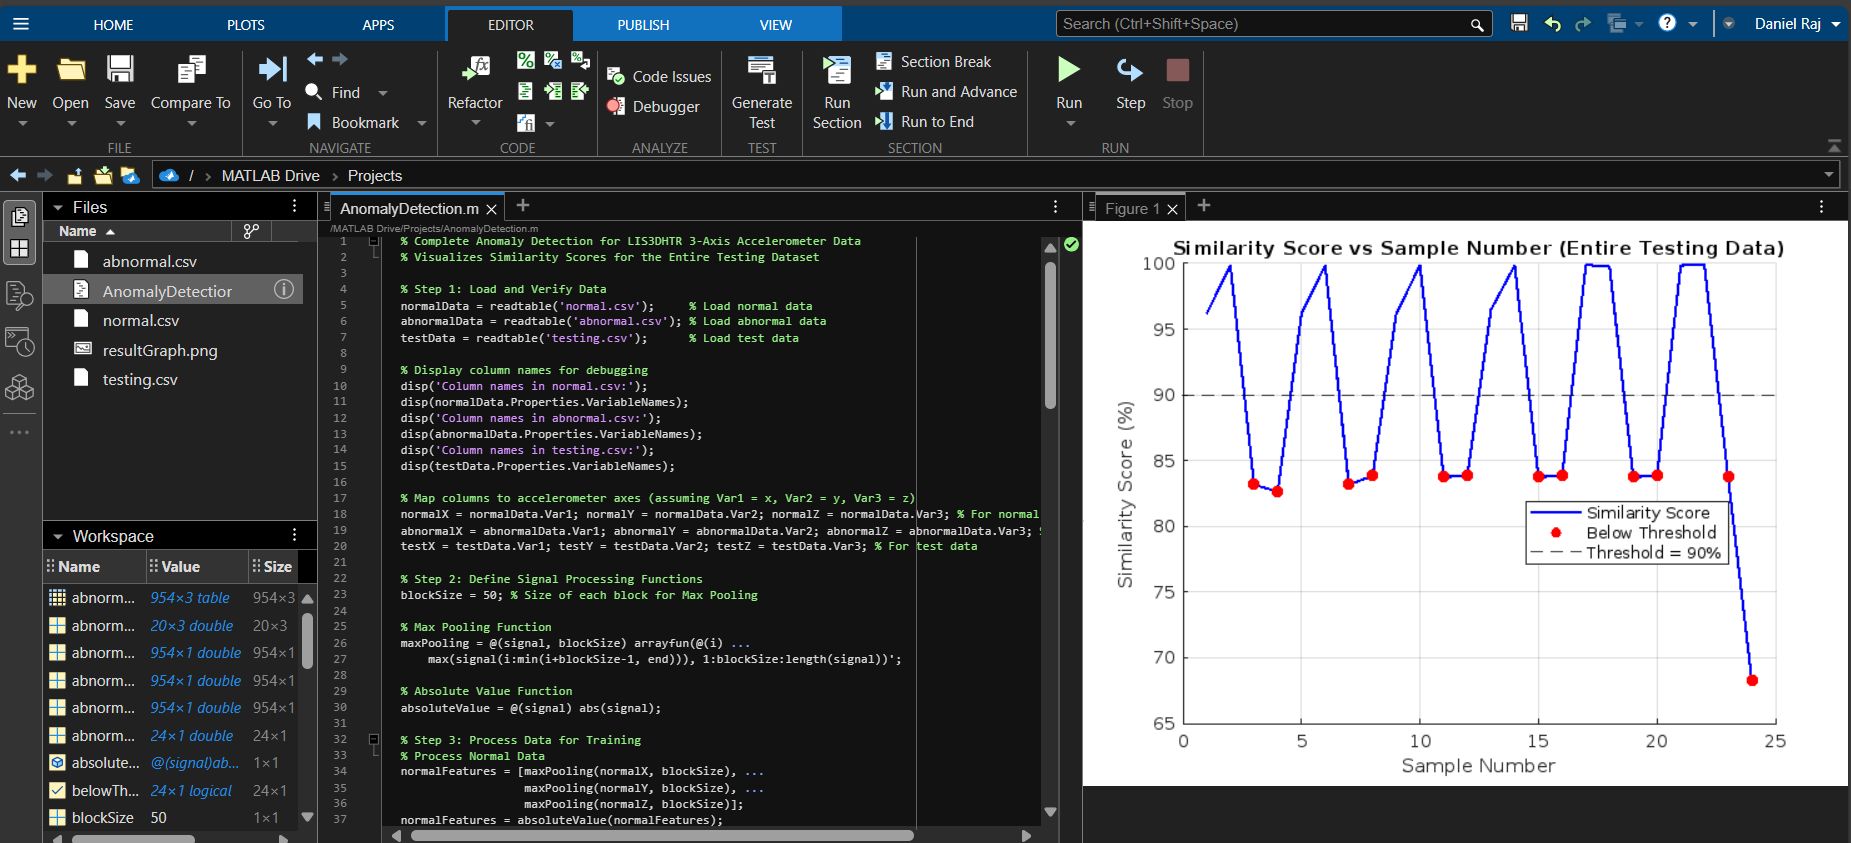
Task: Open the address bar path dropdown
Action: pos(1829,175)
